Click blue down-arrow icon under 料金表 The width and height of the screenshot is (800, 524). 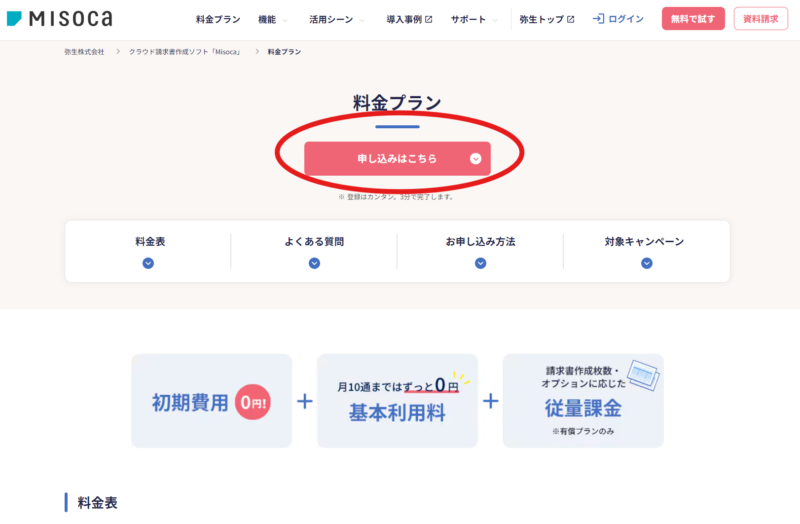tap(148, 263)
